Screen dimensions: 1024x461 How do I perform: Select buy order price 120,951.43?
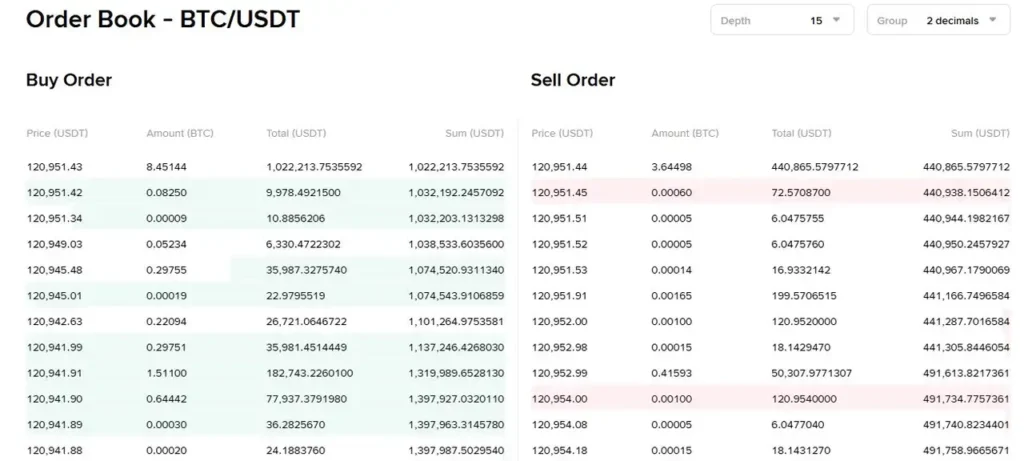[x=55, y=167]
